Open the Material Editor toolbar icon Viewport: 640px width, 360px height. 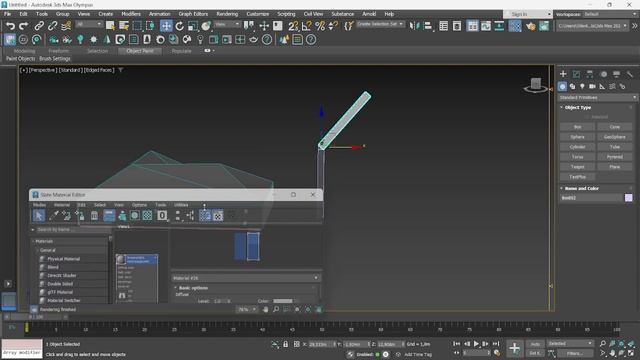coord(515,26)
